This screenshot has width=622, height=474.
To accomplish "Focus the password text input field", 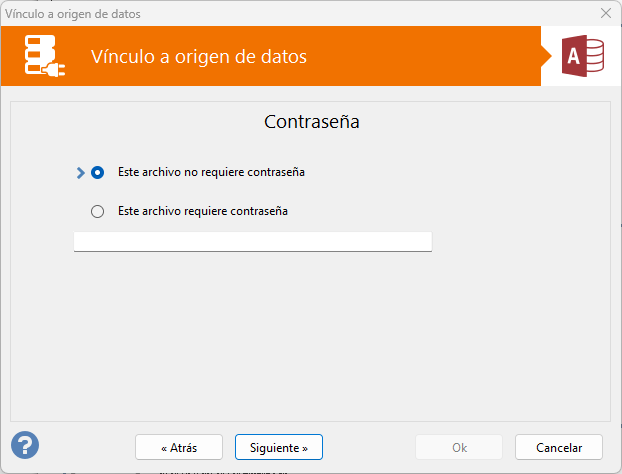I will click(252, 241).
